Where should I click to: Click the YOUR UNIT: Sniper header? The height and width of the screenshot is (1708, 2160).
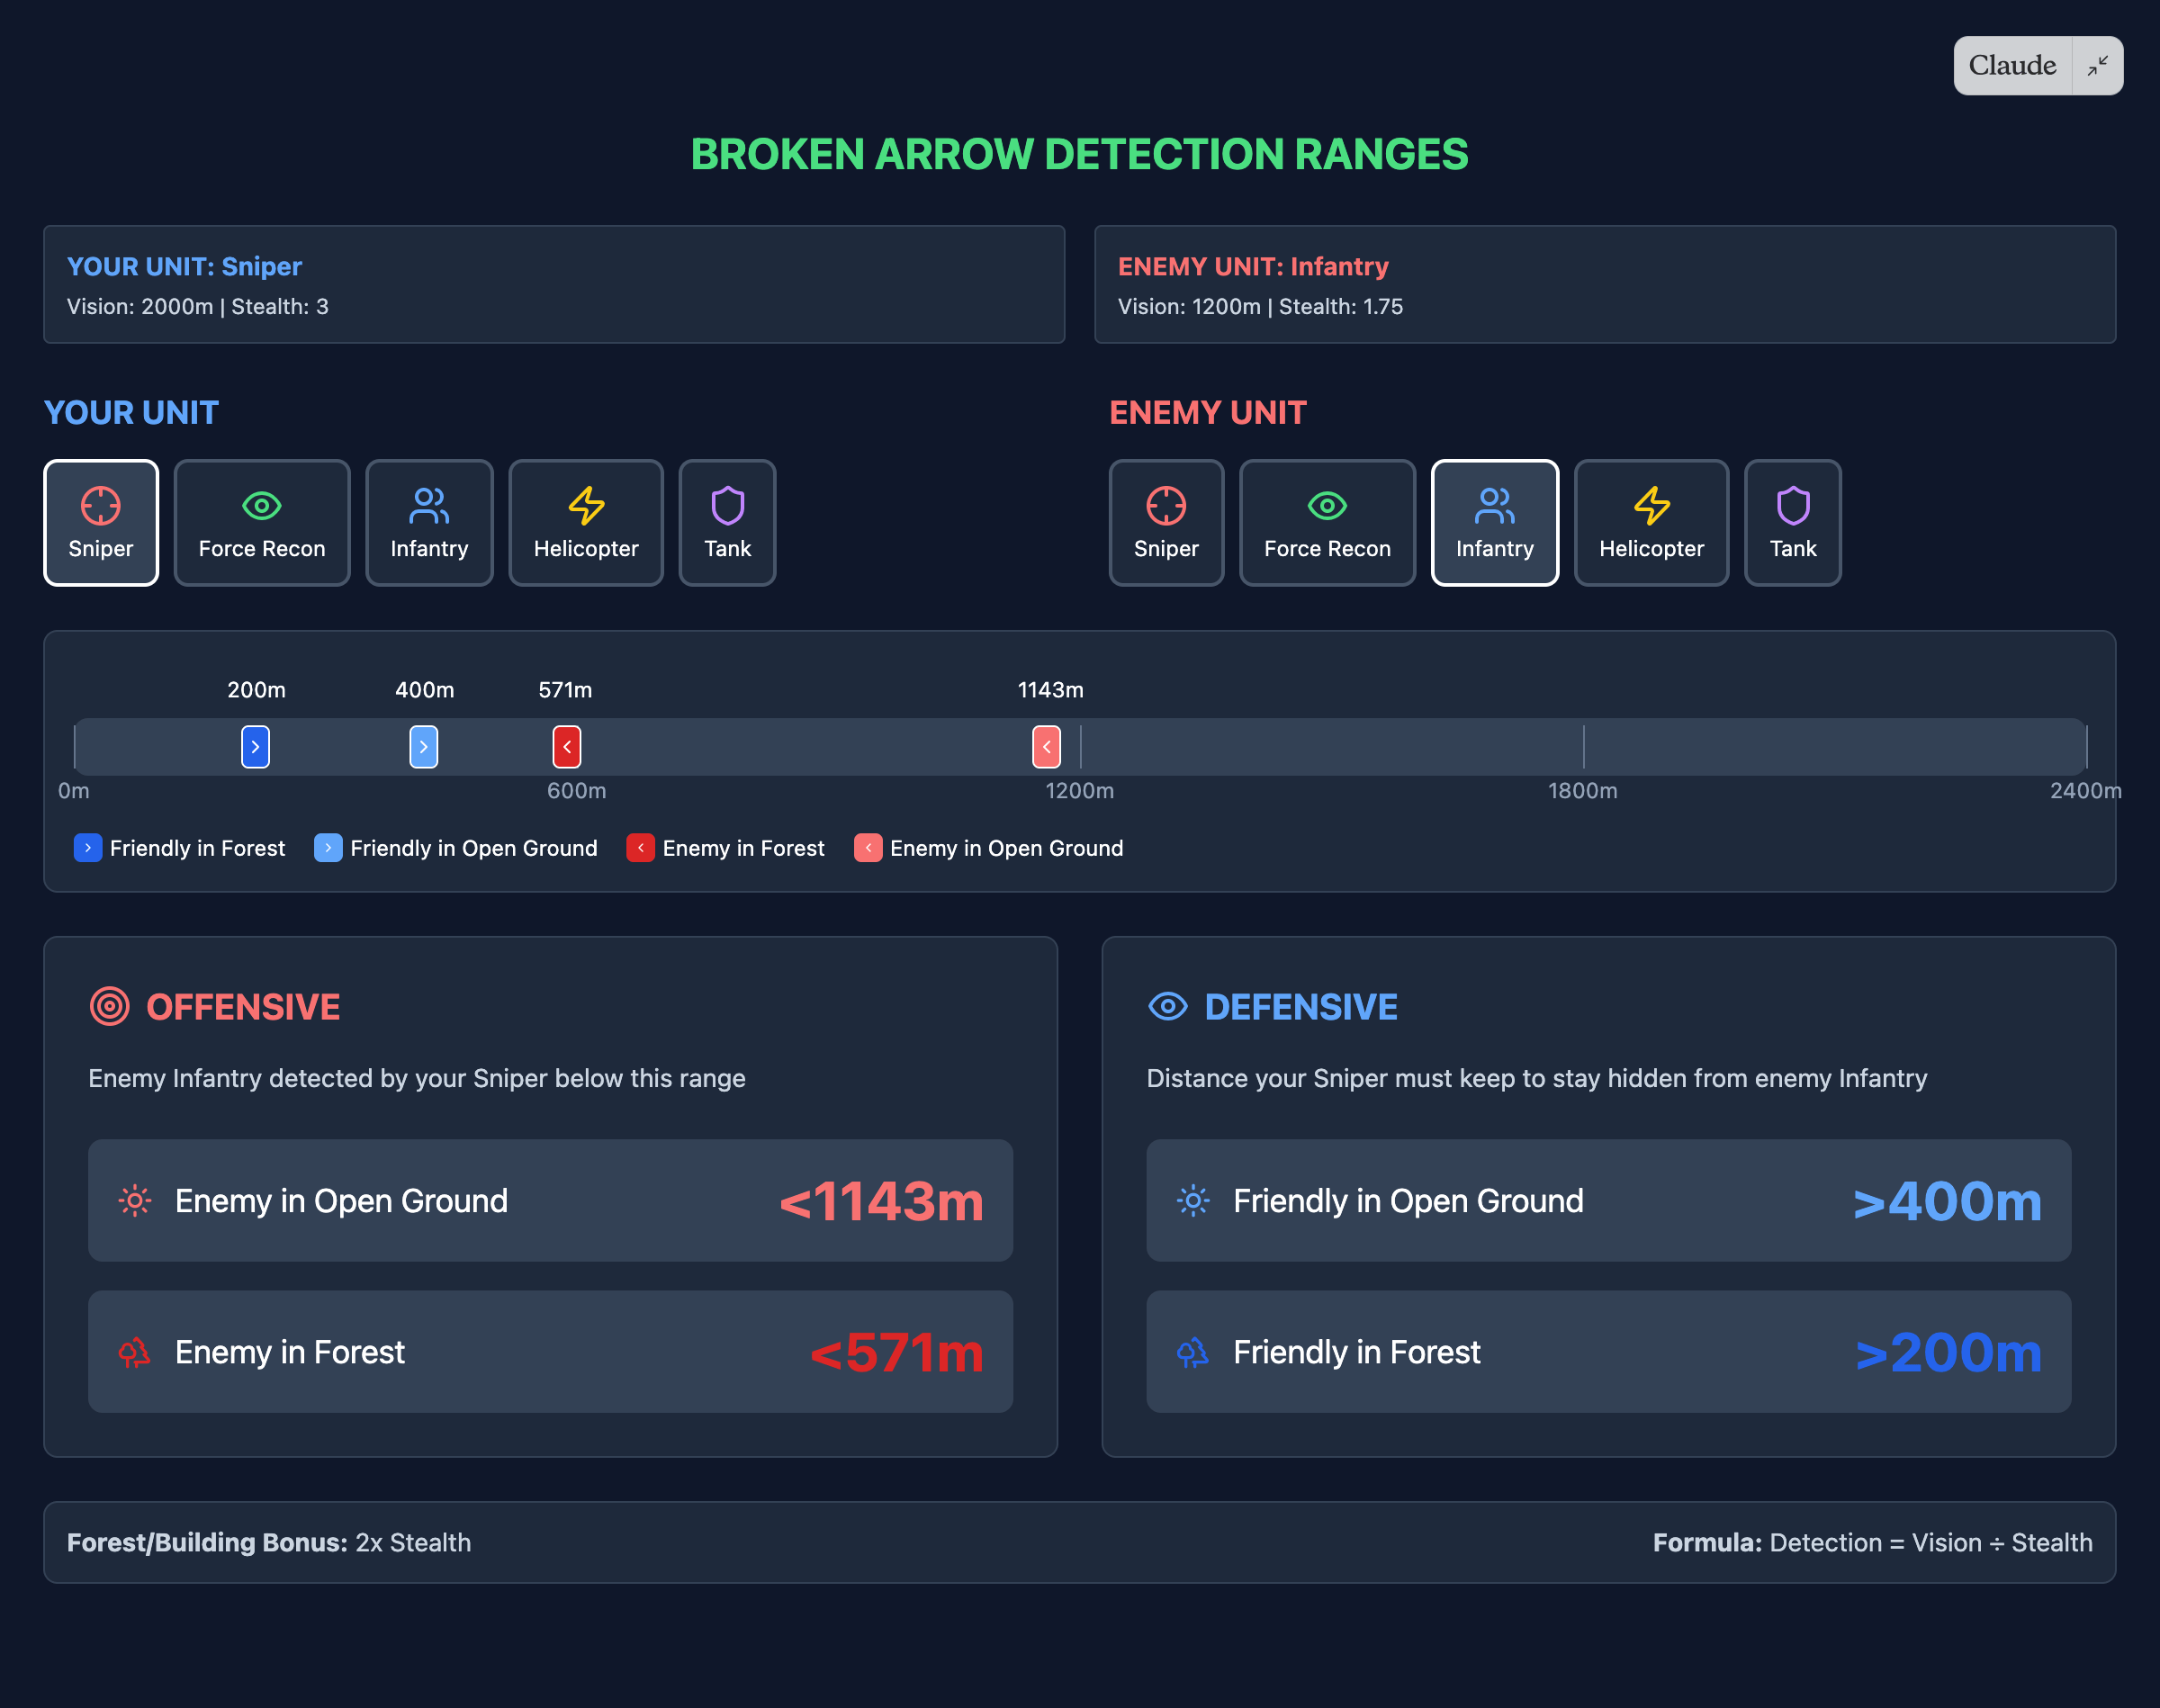(184, 266)
